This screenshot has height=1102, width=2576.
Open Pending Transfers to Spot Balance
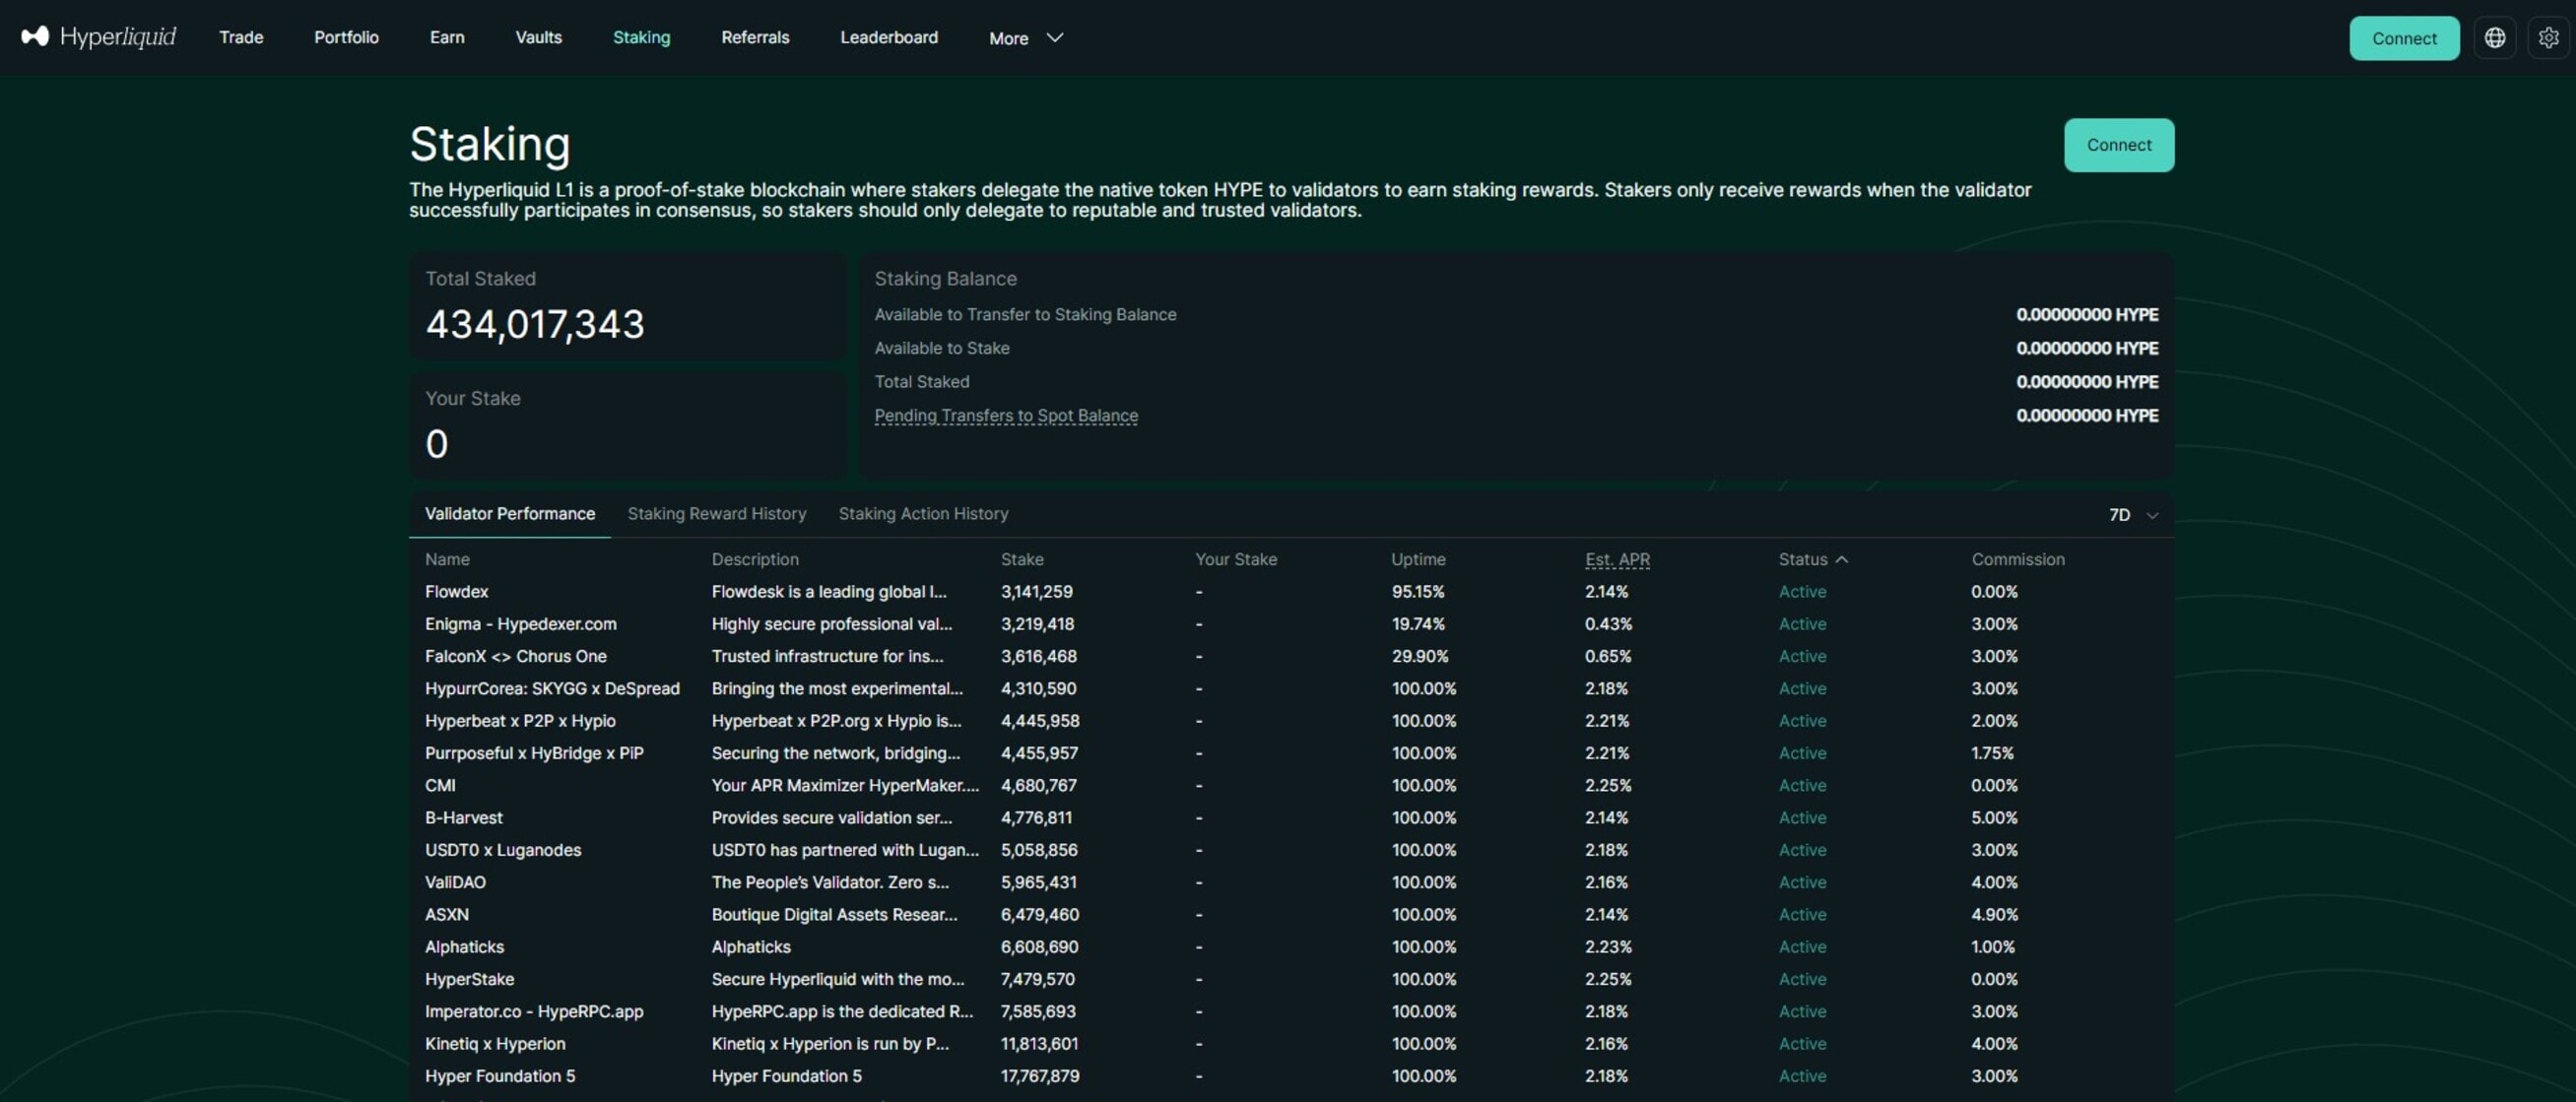click(1005, 415)
